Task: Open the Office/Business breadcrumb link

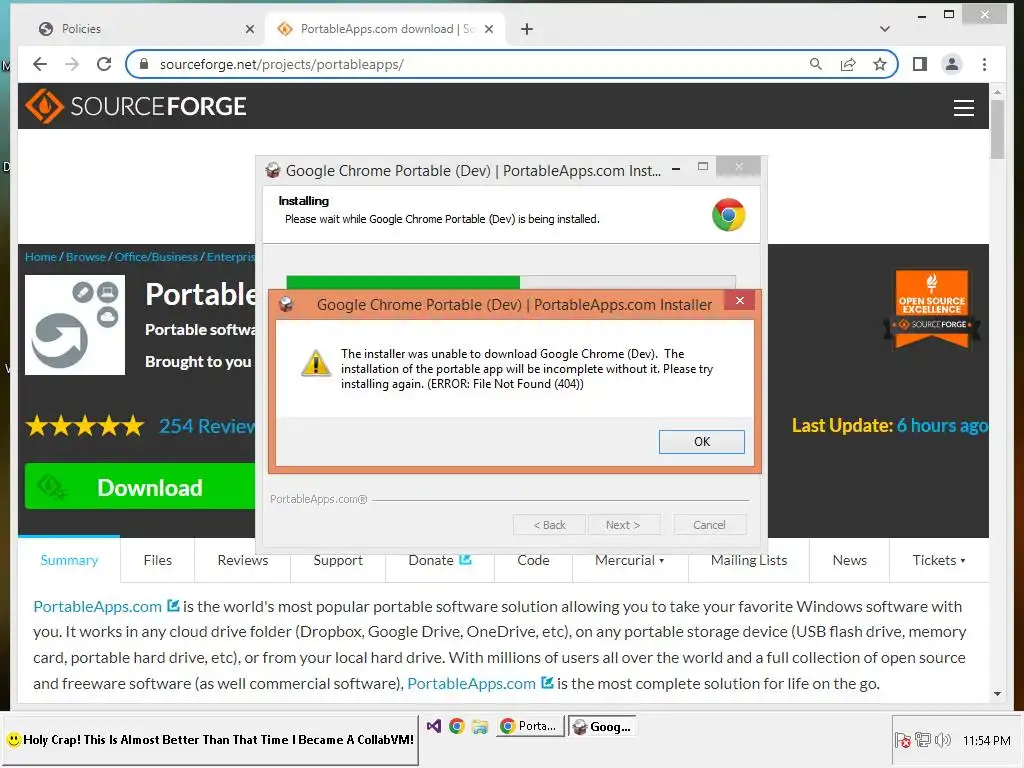Action: pos(156,257)
